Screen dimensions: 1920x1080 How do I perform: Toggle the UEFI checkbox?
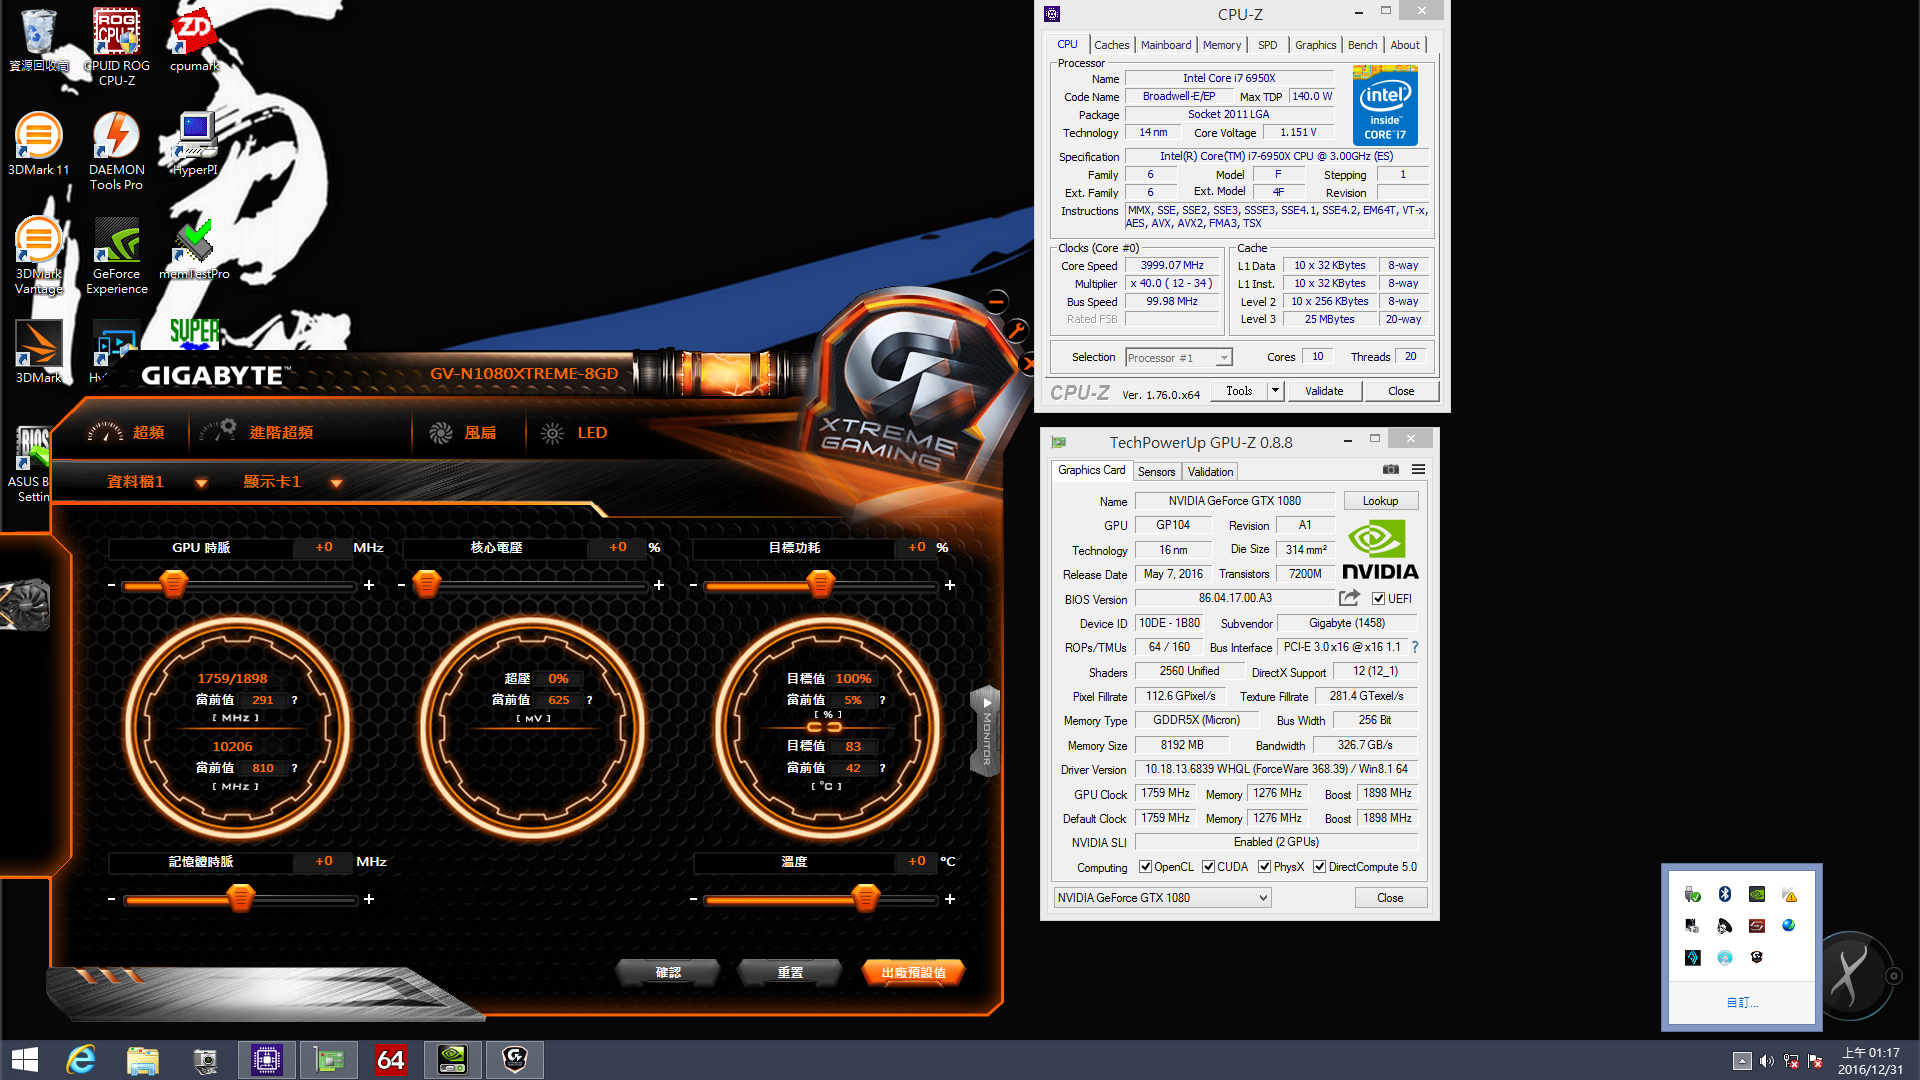click(1378, 599)
